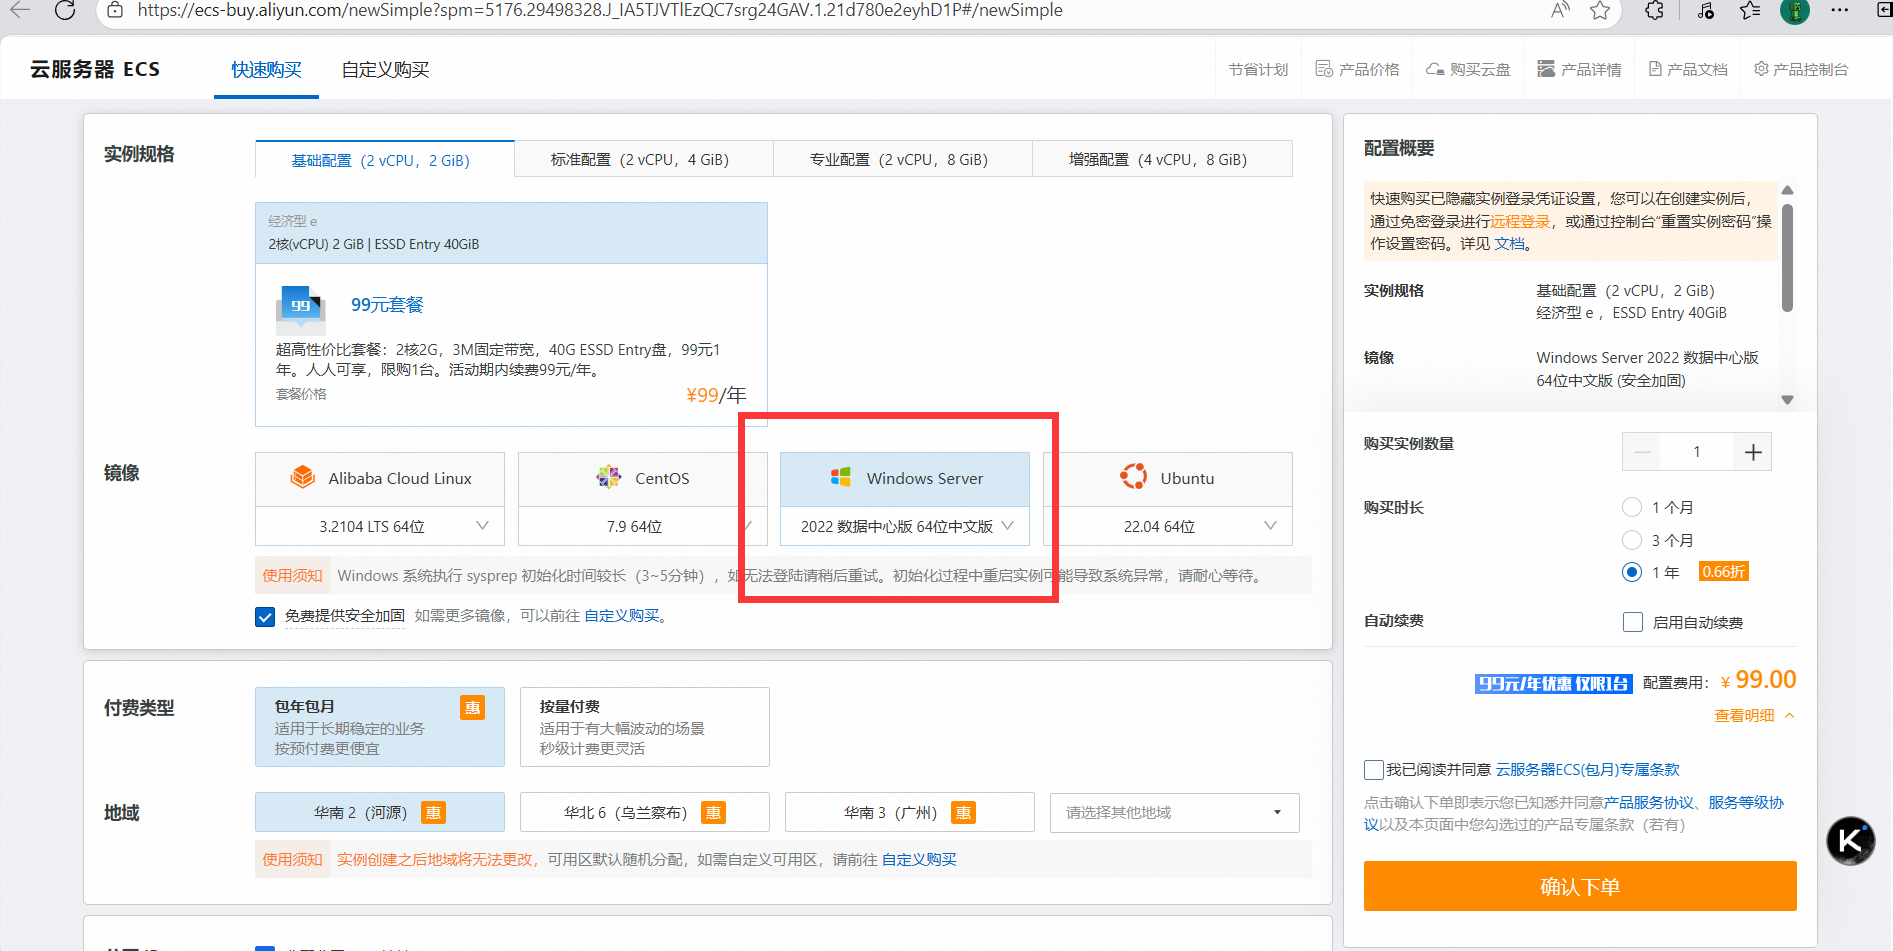Screen dimensions: 1893x951
Task: Select the 基础配置 (2 vCPU, 2 GiB) tab
Action: click(x=385, y=160)
